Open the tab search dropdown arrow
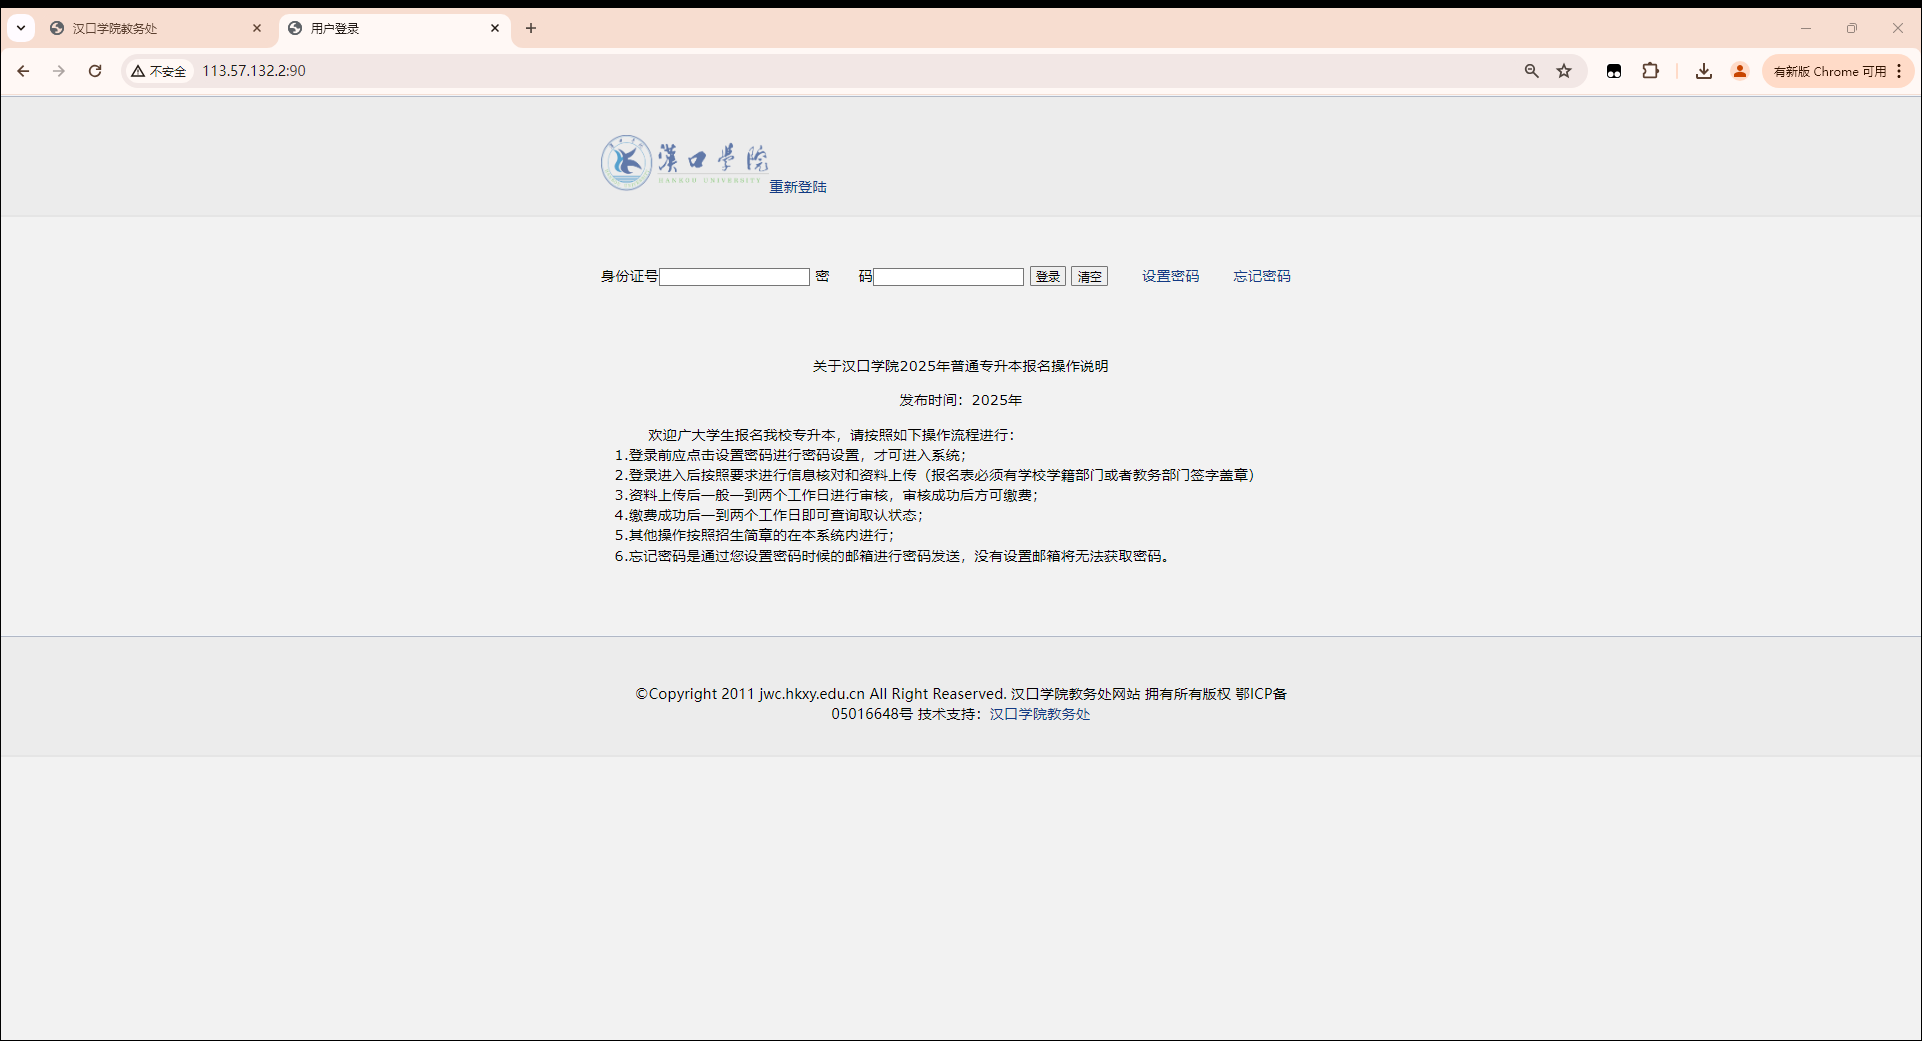This screenshot has width=1922, height=1041. (x=21, y=28)
